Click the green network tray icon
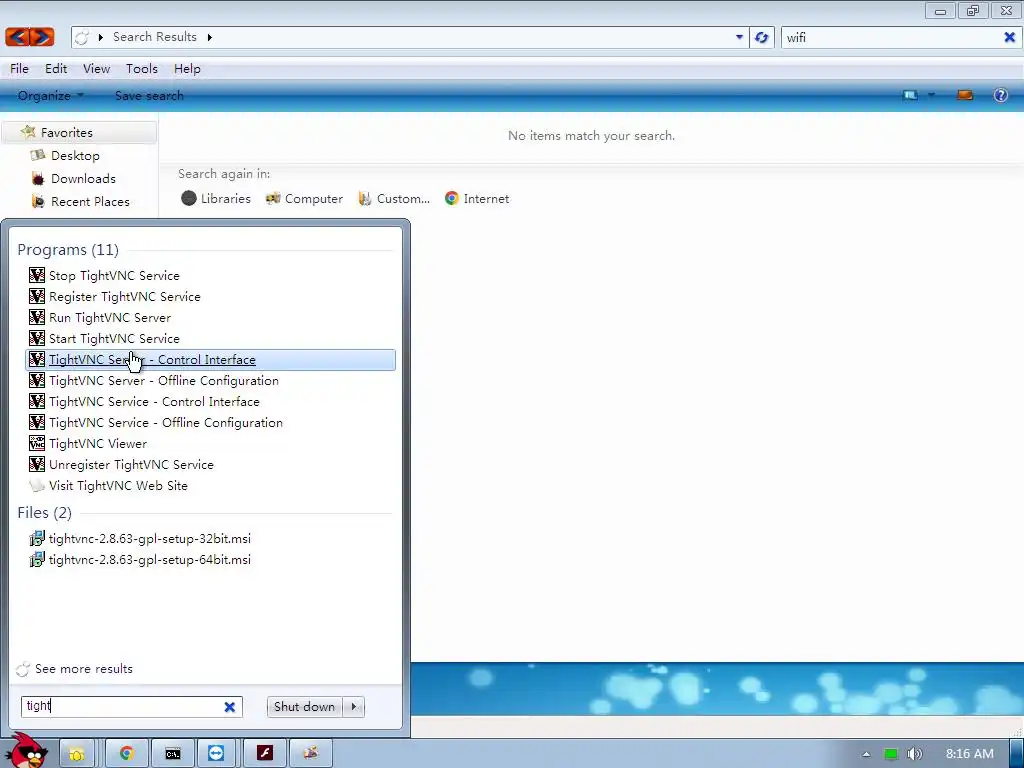Viewport: 1024px width, 768px height. [x=891, y=754]
